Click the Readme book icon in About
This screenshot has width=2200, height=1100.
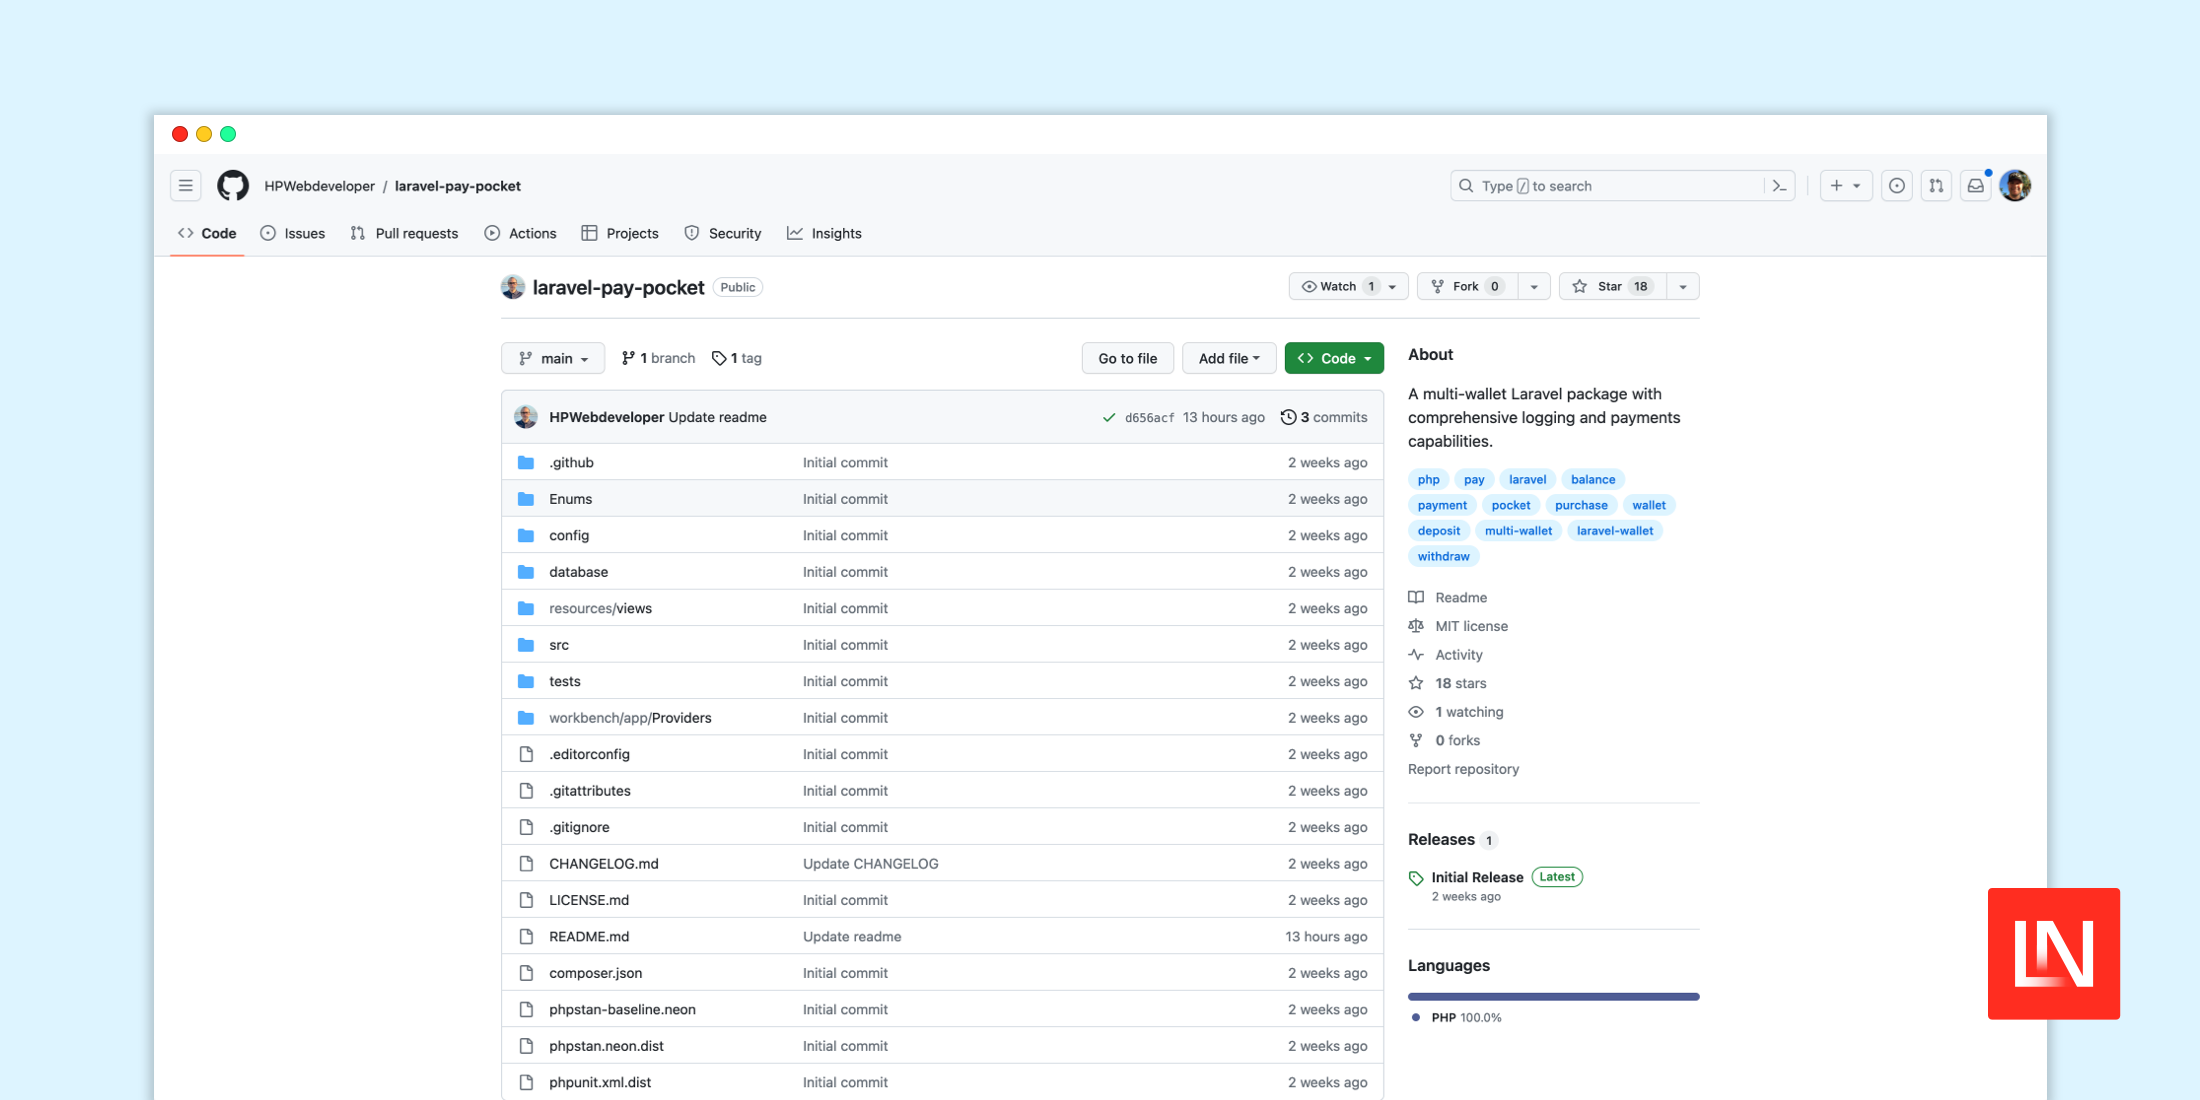[x=1416, y=597]
